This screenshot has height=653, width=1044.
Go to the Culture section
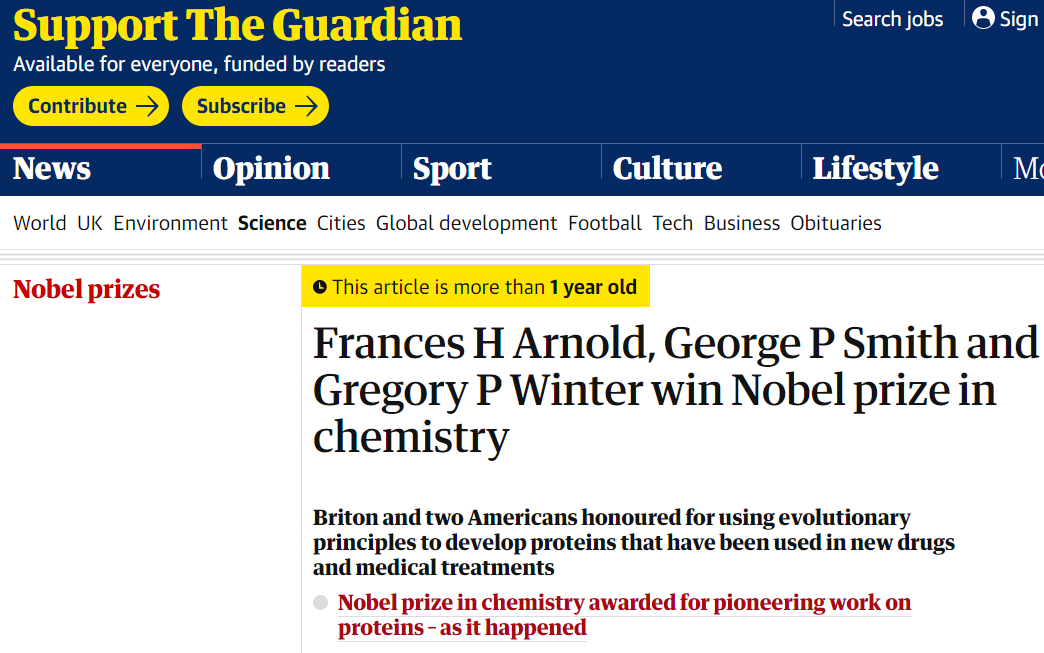click(x=667, y=169)
